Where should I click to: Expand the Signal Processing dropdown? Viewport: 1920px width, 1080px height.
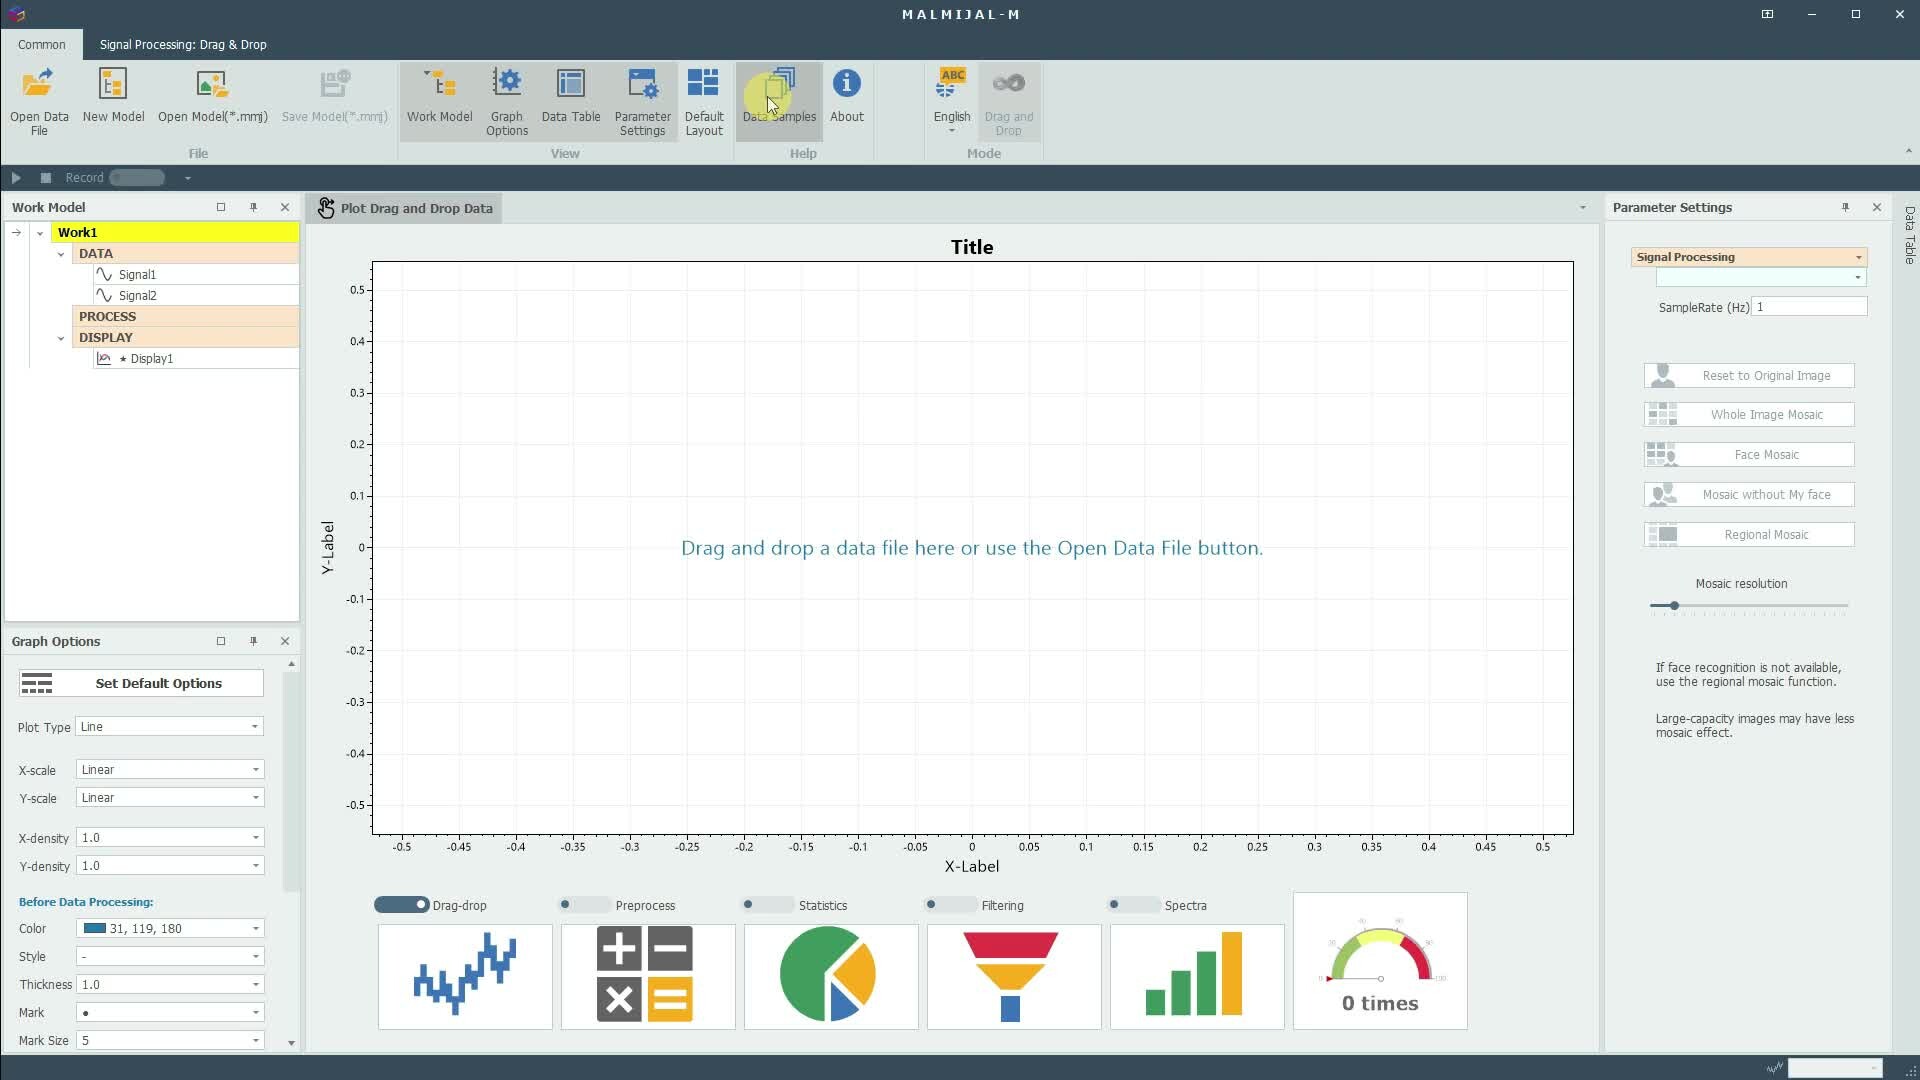(x=1748, y=257)
